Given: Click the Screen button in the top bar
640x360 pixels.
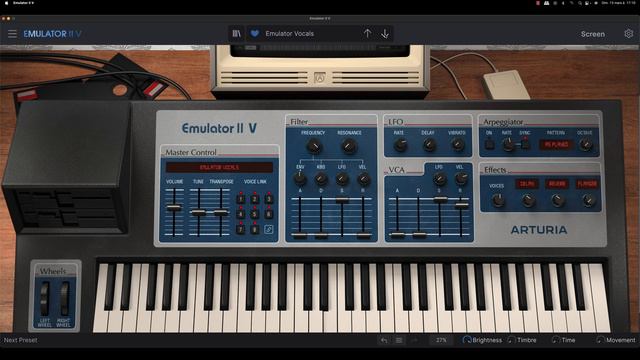Looking at the screenshot, I should pyautogui.click(x=593, y=34).
